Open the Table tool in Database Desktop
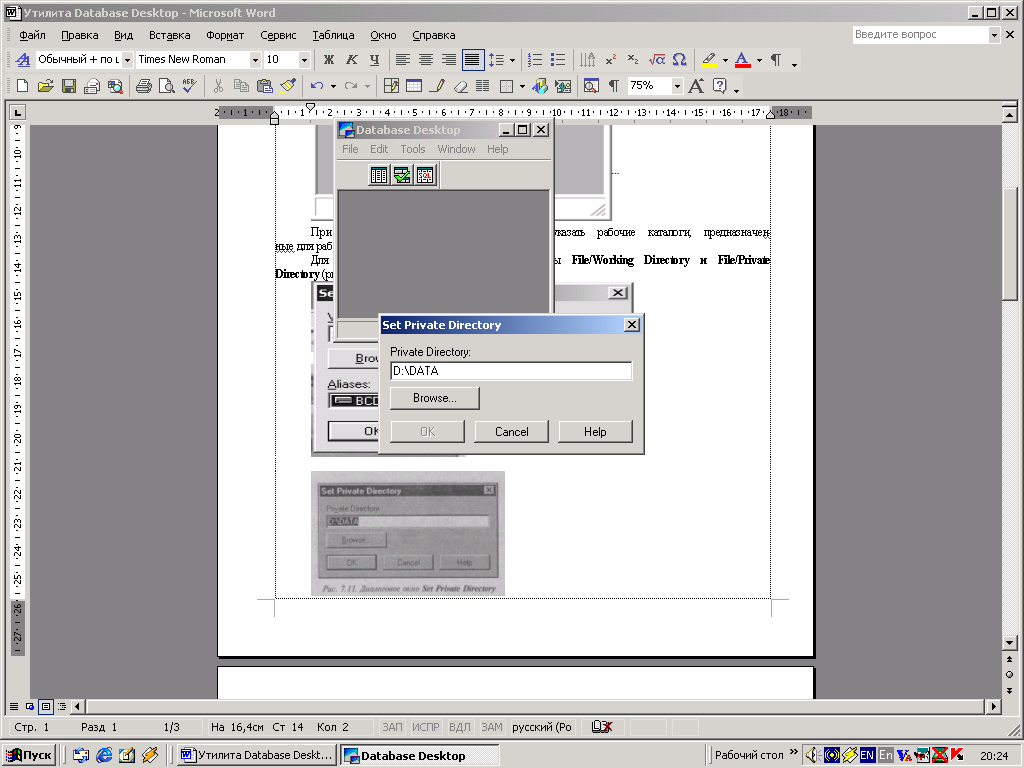This screenshot has height=768, width=1024. [379, 175]
